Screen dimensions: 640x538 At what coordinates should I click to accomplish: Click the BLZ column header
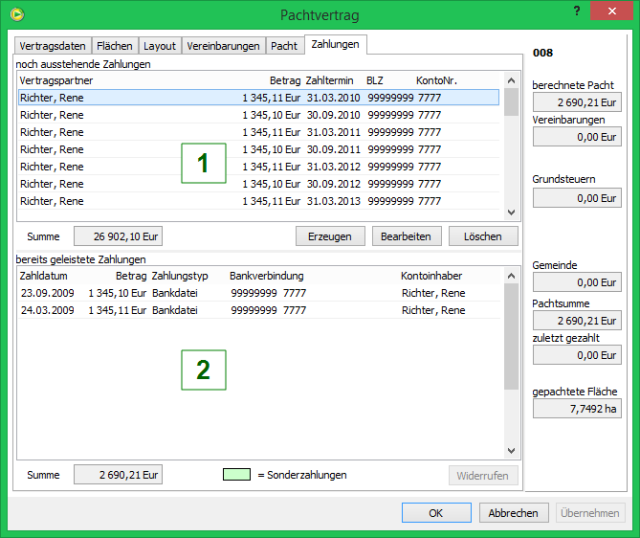(x=375, y=80)
